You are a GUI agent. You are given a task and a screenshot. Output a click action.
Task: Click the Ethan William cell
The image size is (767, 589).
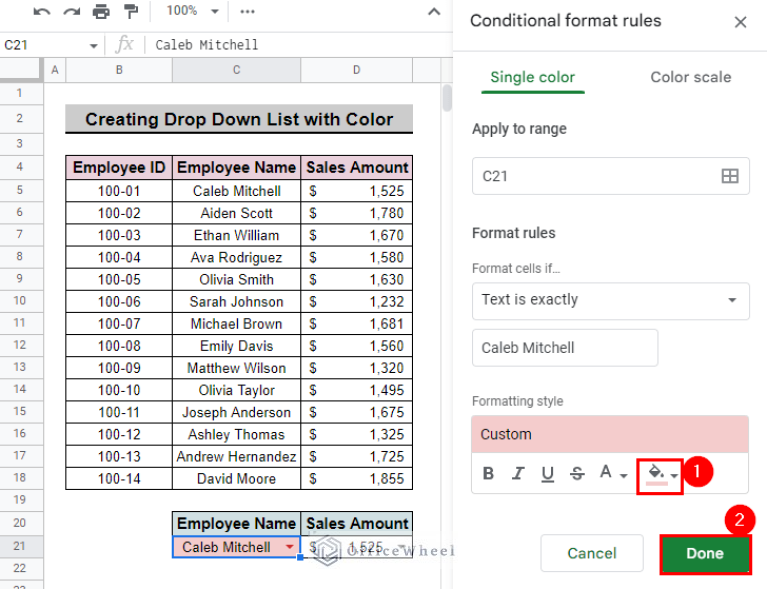236,235
